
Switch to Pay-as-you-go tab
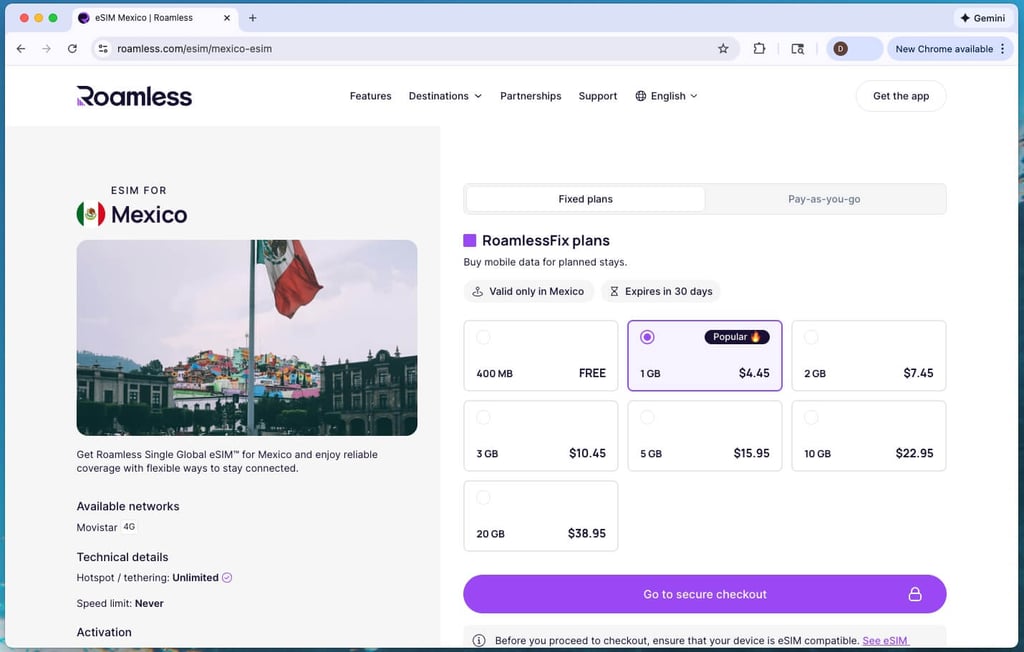(824, 199)
